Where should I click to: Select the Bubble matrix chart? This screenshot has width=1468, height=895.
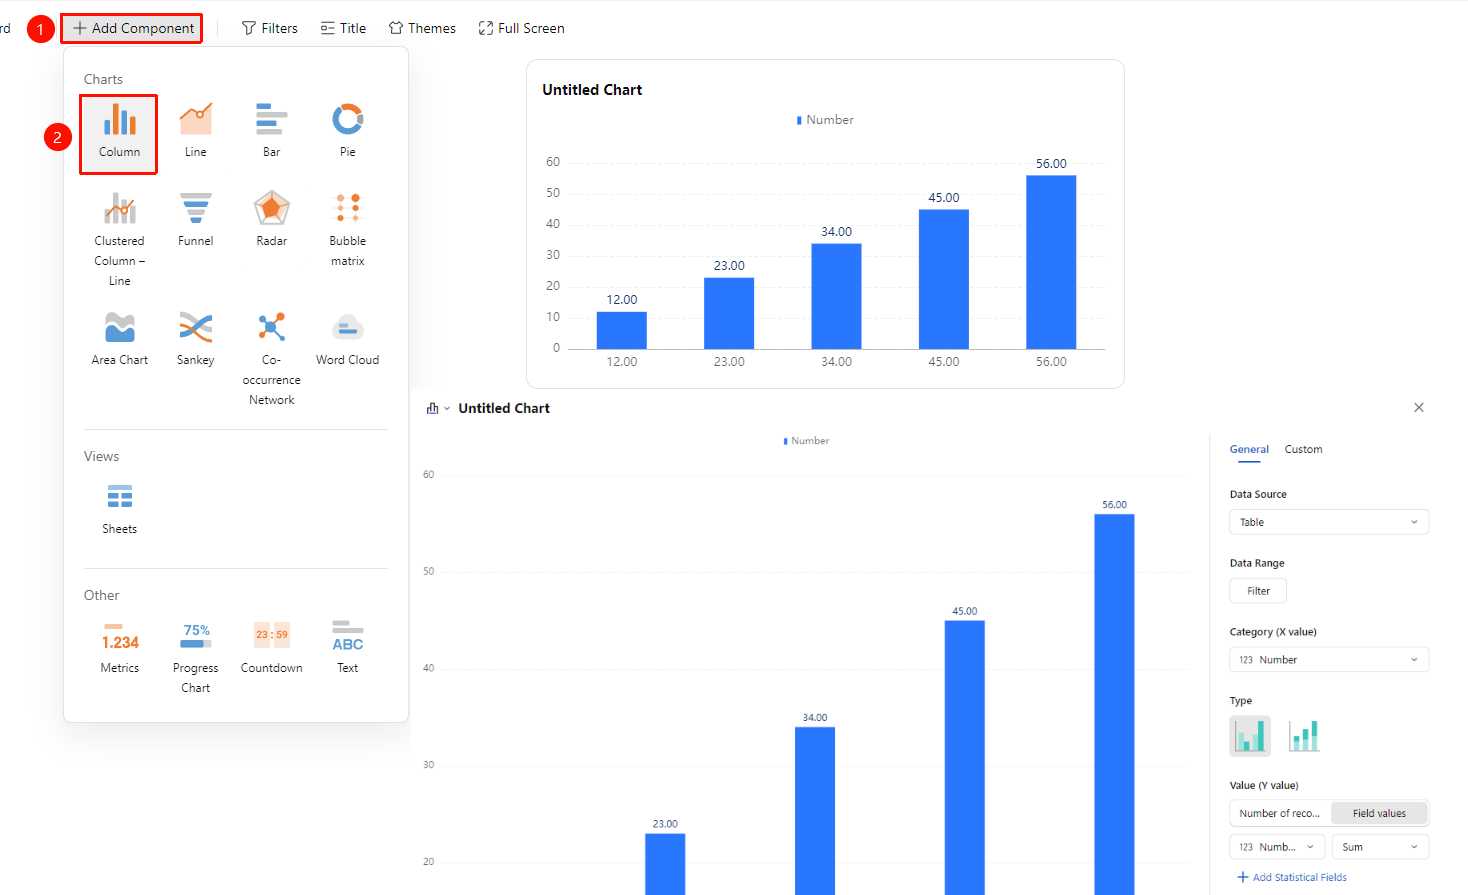(348, 230)
